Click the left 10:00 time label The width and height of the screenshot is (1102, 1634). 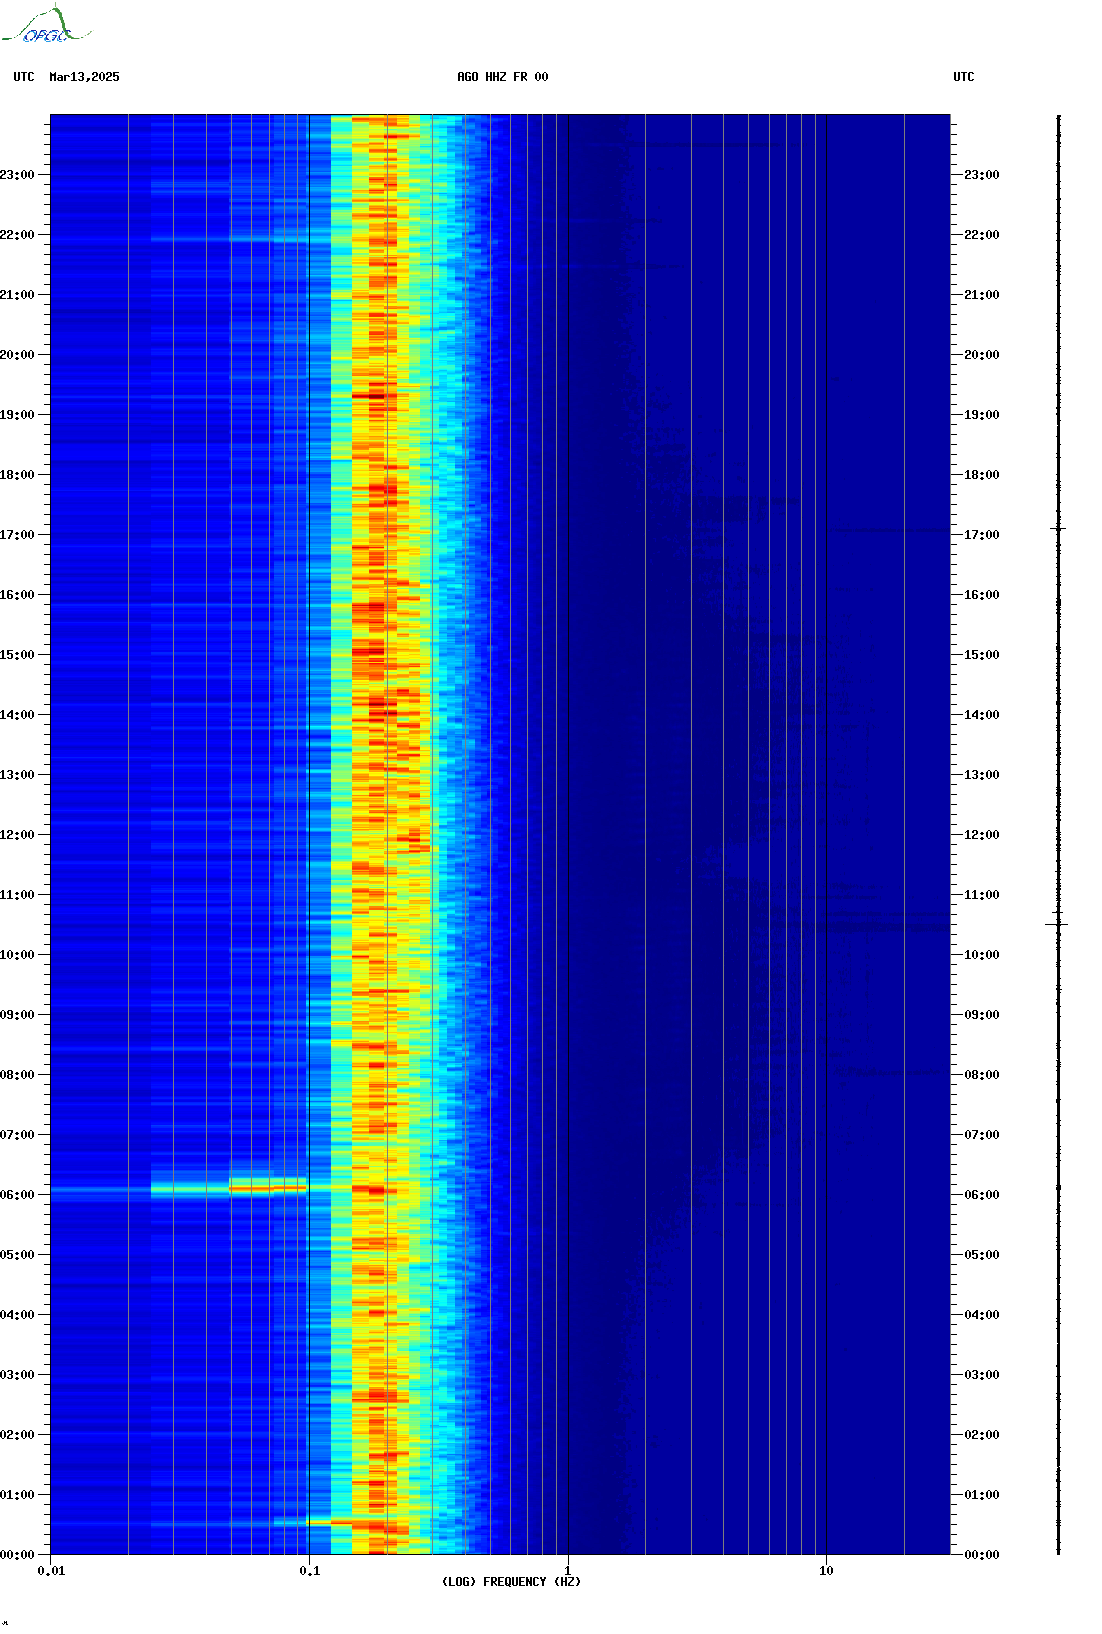pos(17,955)
